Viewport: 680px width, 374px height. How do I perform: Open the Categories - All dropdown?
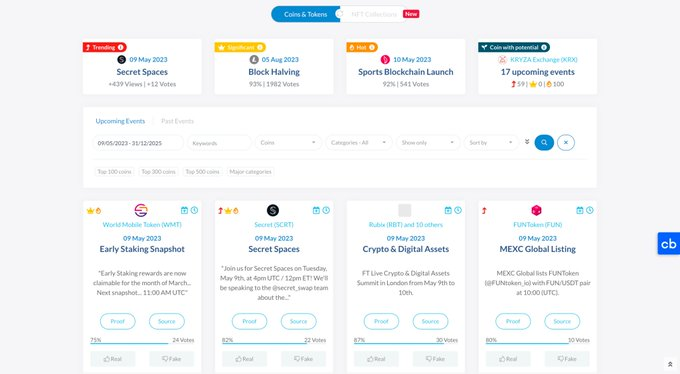pos(359,142)
